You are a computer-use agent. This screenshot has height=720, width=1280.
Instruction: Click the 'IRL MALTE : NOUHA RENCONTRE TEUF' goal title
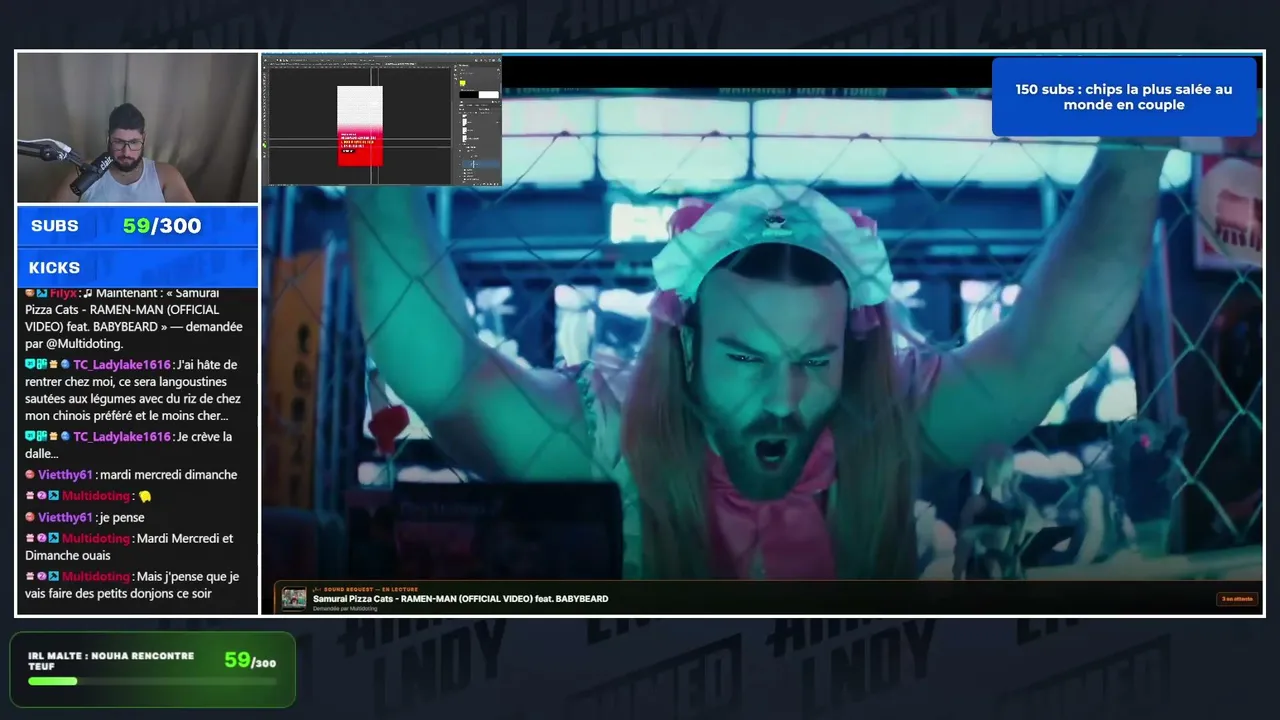[x=111, y=661]
